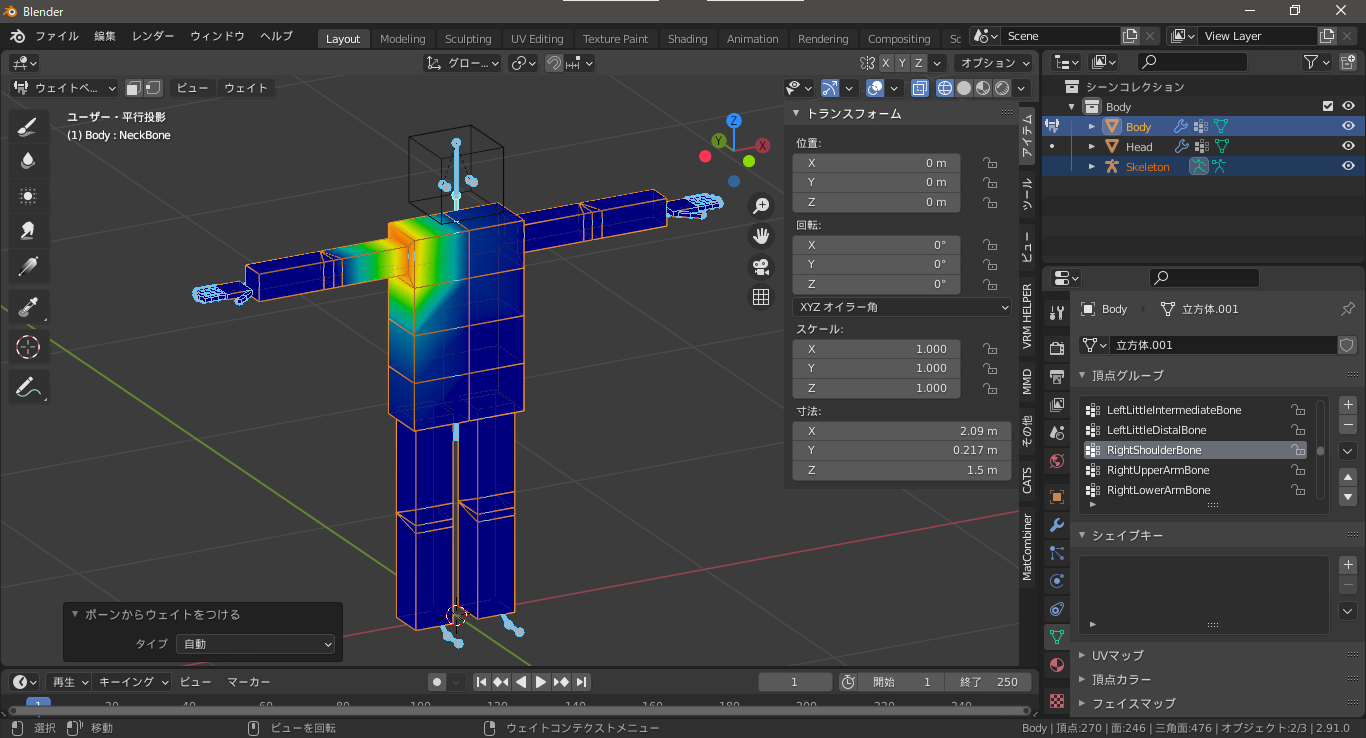
Task: Open the transform orientation dropdown
Action: 462,63
